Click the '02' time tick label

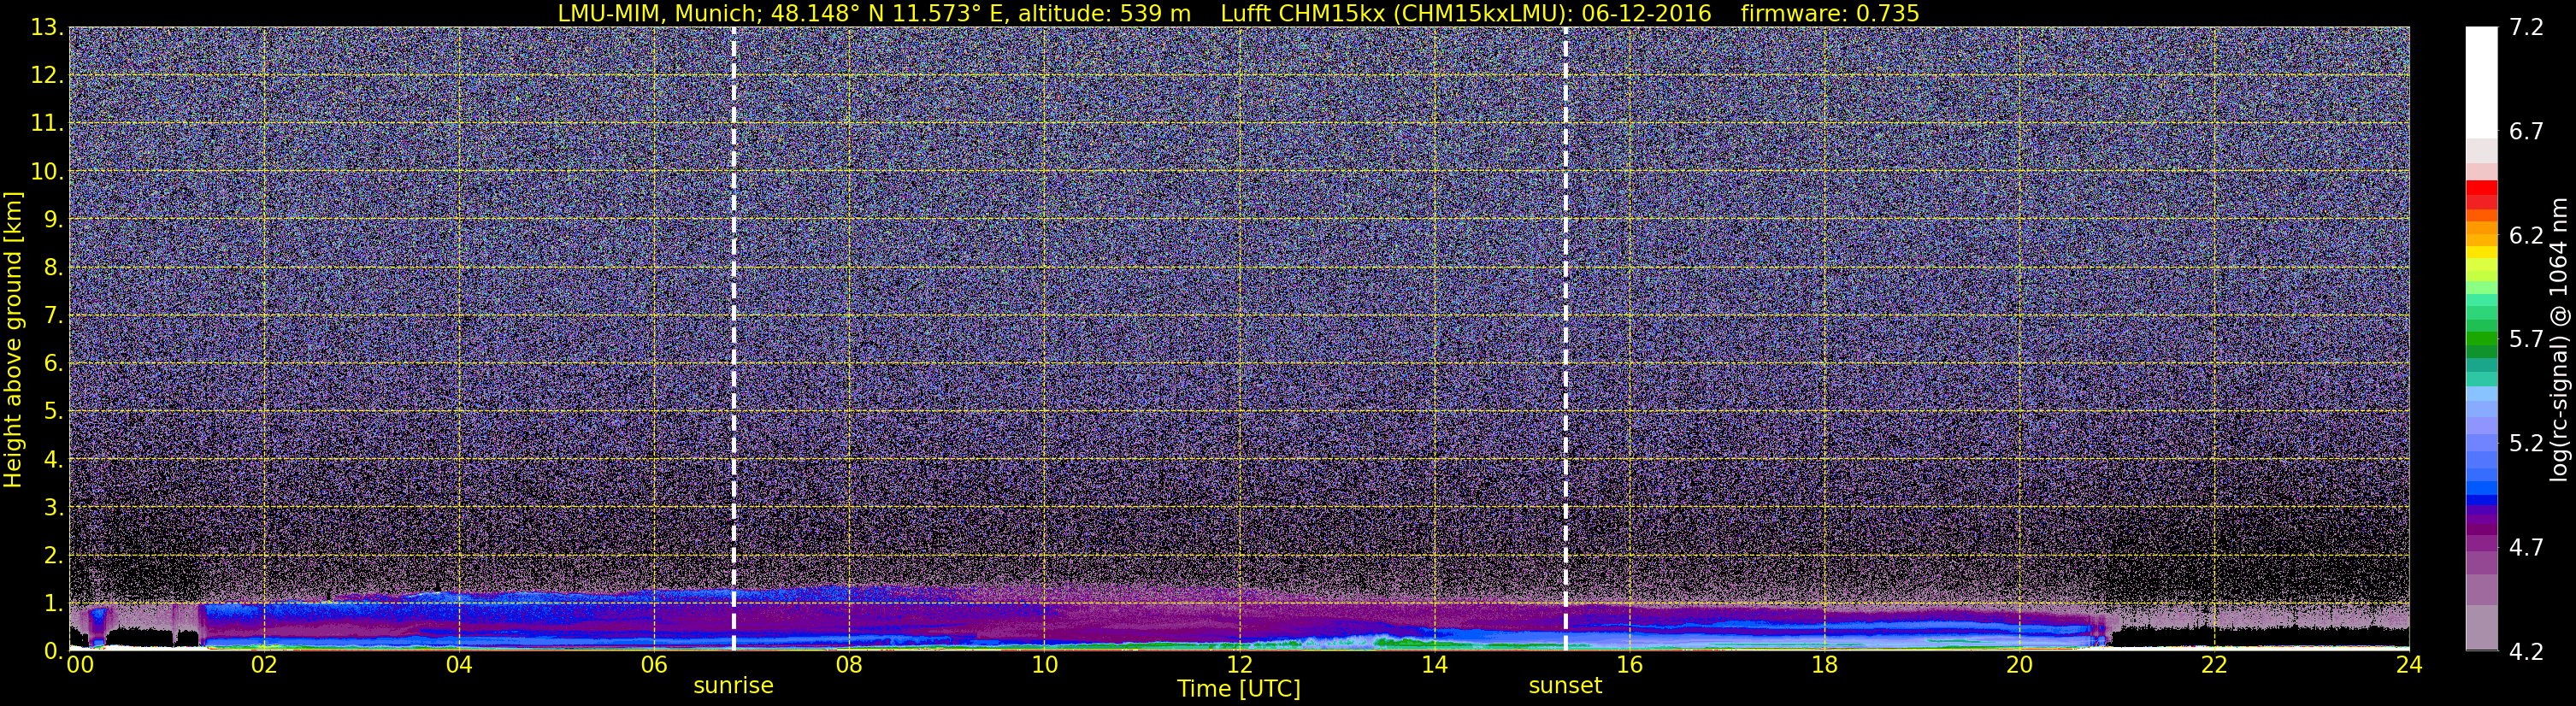point(264,665)
